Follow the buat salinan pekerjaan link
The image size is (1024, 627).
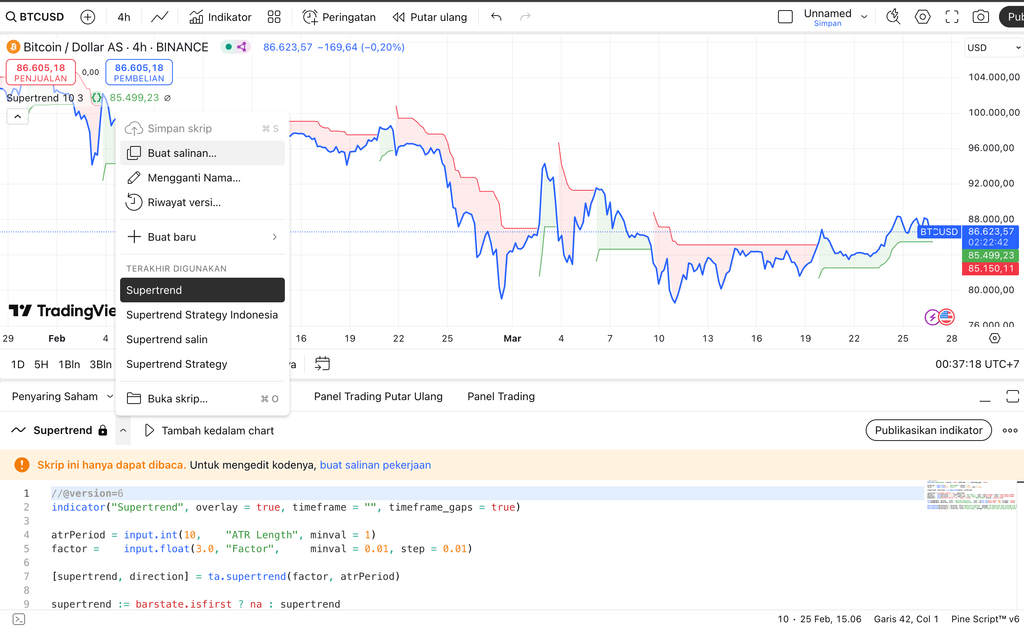point(375,465)
